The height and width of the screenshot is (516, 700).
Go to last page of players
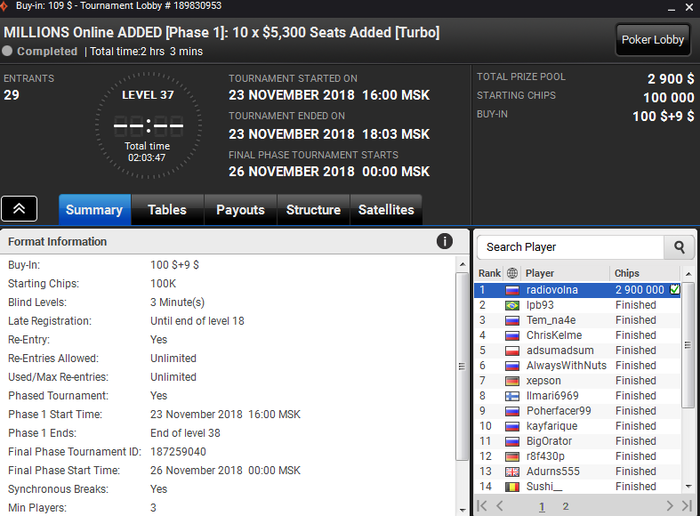tap(686, 506)
